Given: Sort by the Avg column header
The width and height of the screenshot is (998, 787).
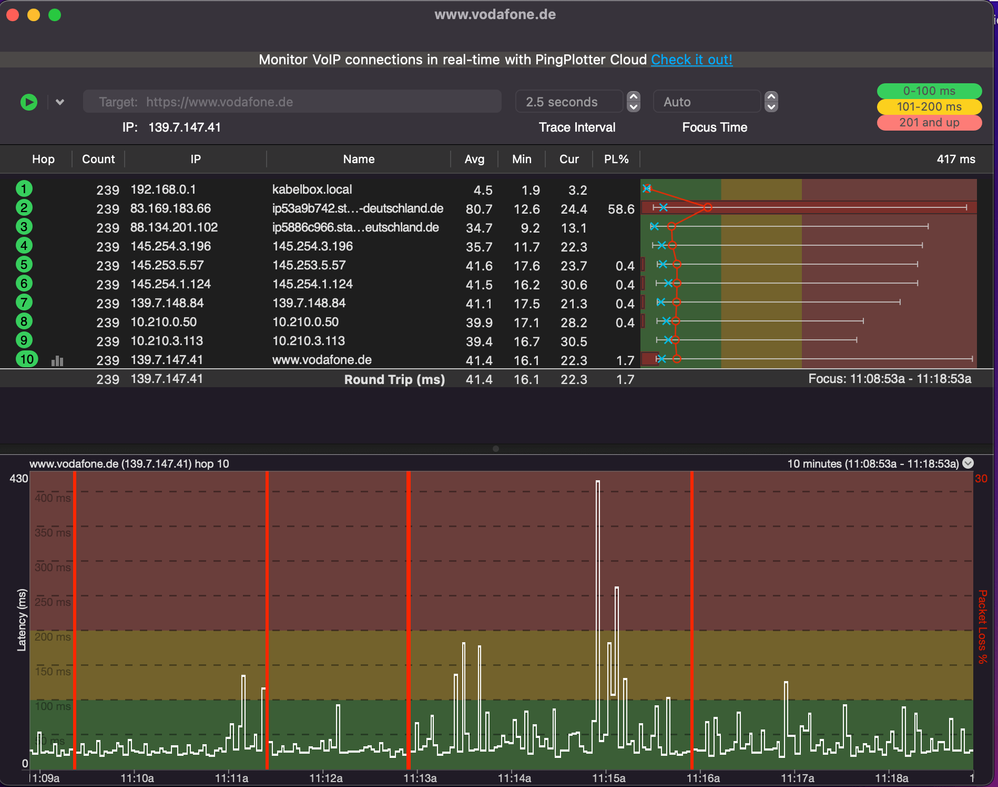Looking at the screenshot, I should (x=474, y=159).
